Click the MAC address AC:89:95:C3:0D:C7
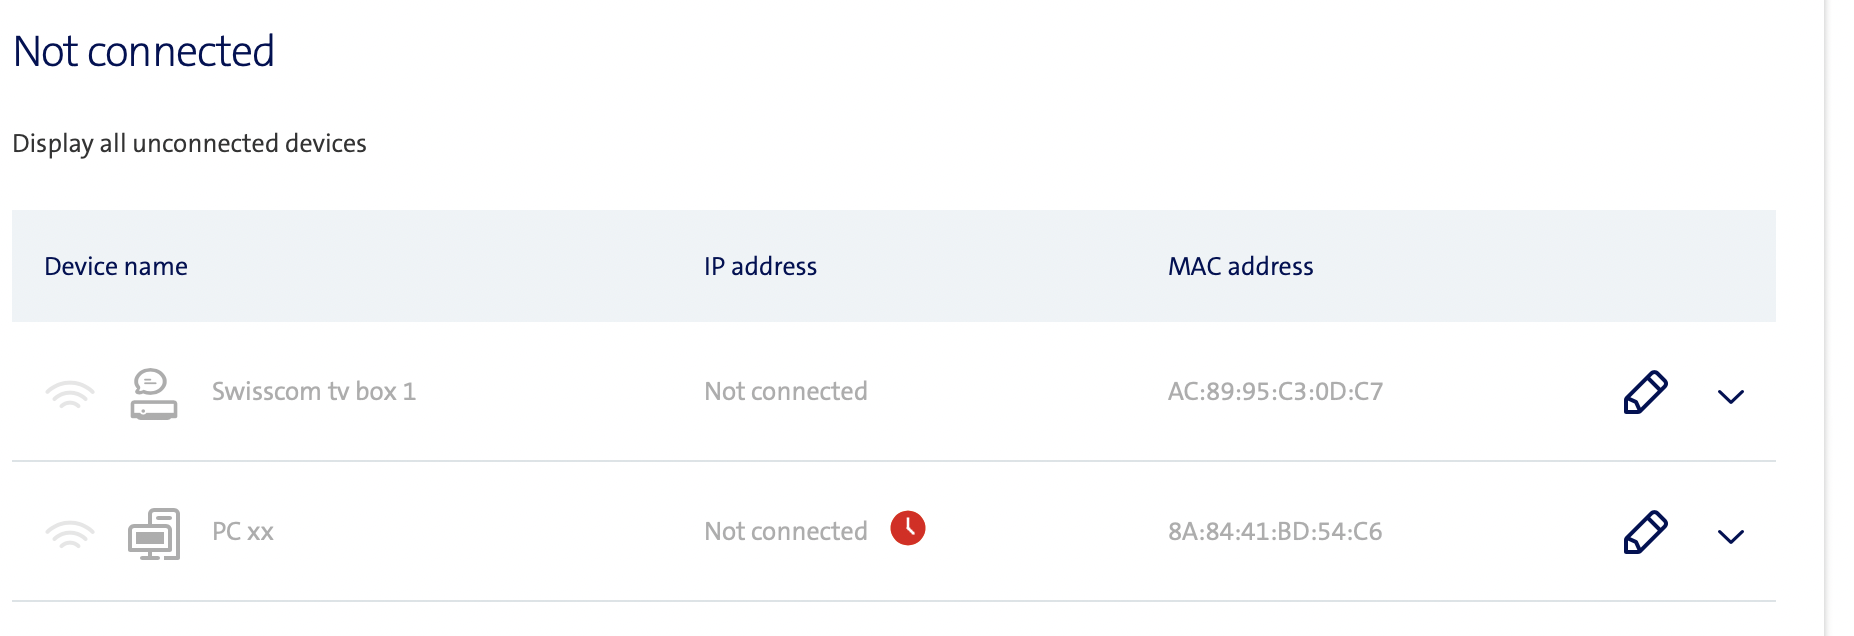 click(x=1275, y=391)
